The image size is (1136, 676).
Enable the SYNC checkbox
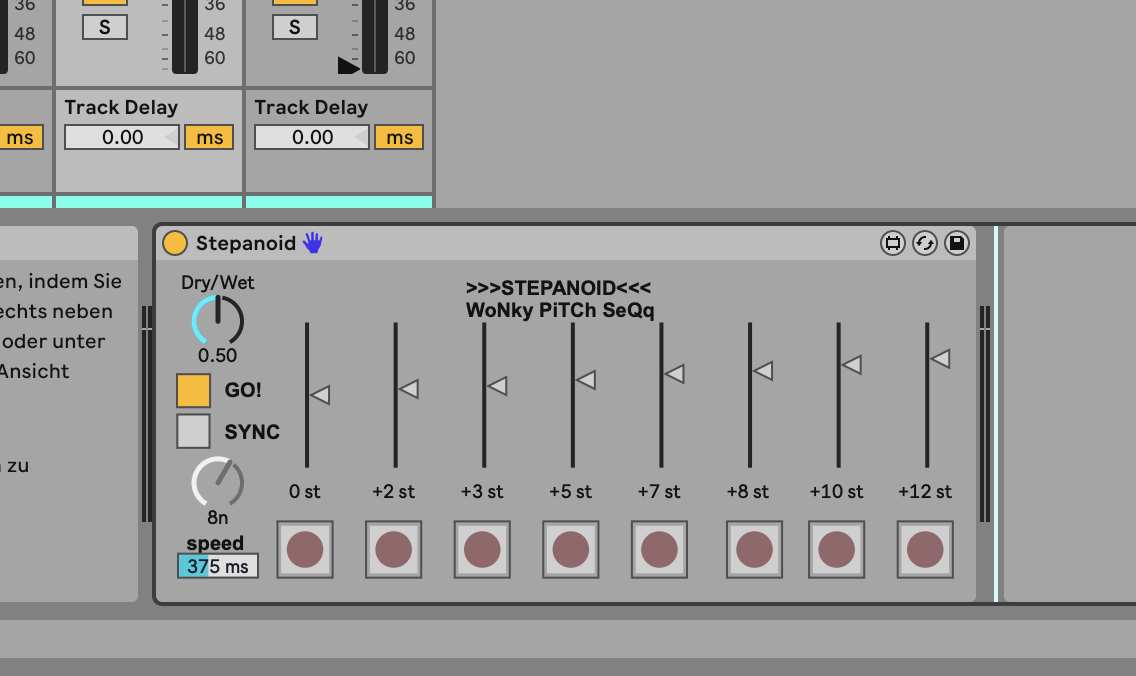[x=194, y=432]
